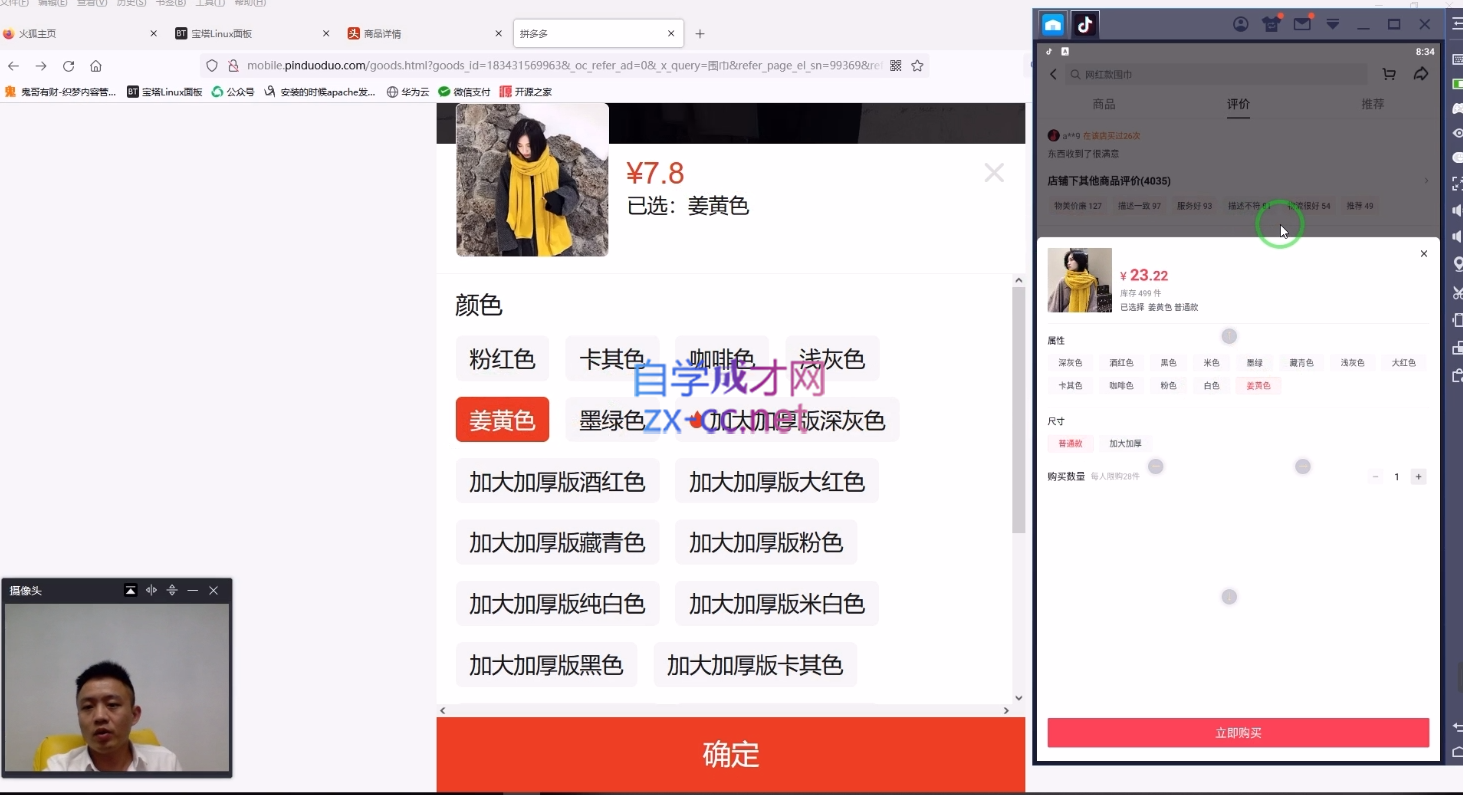Select the 姜黄色 color option
This screenshot has width=1463, height=795.
[502, 420]
